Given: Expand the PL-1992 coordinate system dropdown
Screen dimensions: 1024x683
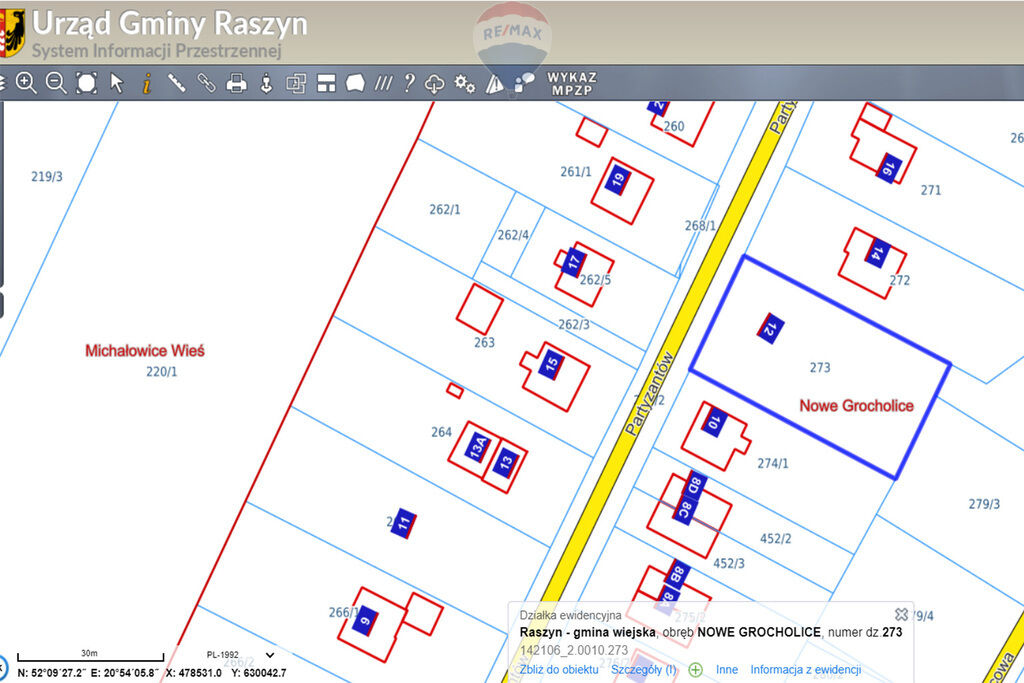Looking at the screenshot, I should point(240,655).
